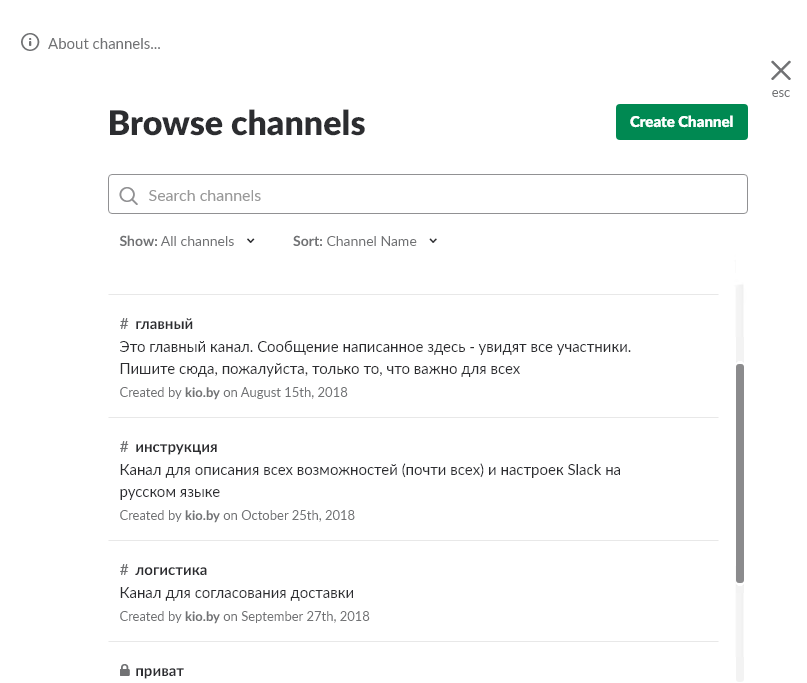The height and width of the screenshot is (683, 807).
Task: Select the логистика channel description text
Action: point(237,593)
